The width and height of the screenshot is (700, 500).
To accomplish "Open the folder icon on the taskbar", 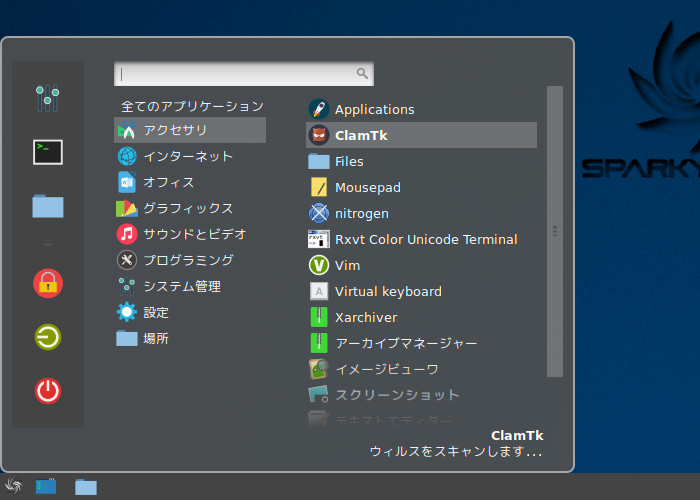I will [86, 487].
